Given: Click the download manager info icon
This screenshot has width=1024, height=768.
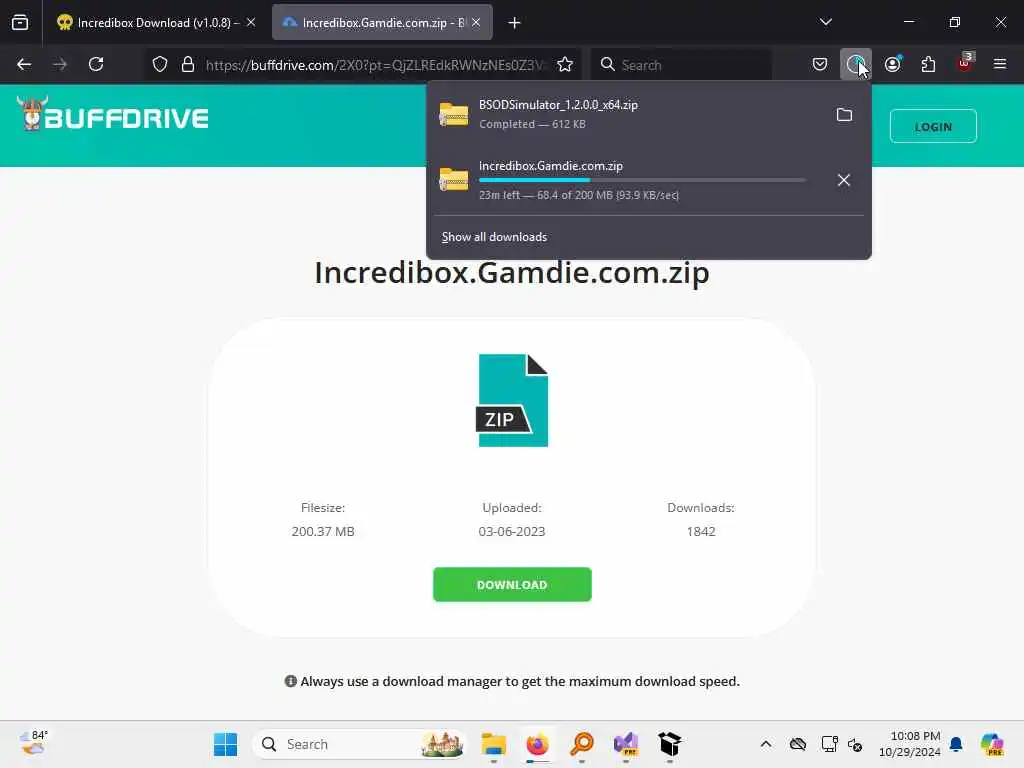Looking at the screenshot, I should (291, 681).
